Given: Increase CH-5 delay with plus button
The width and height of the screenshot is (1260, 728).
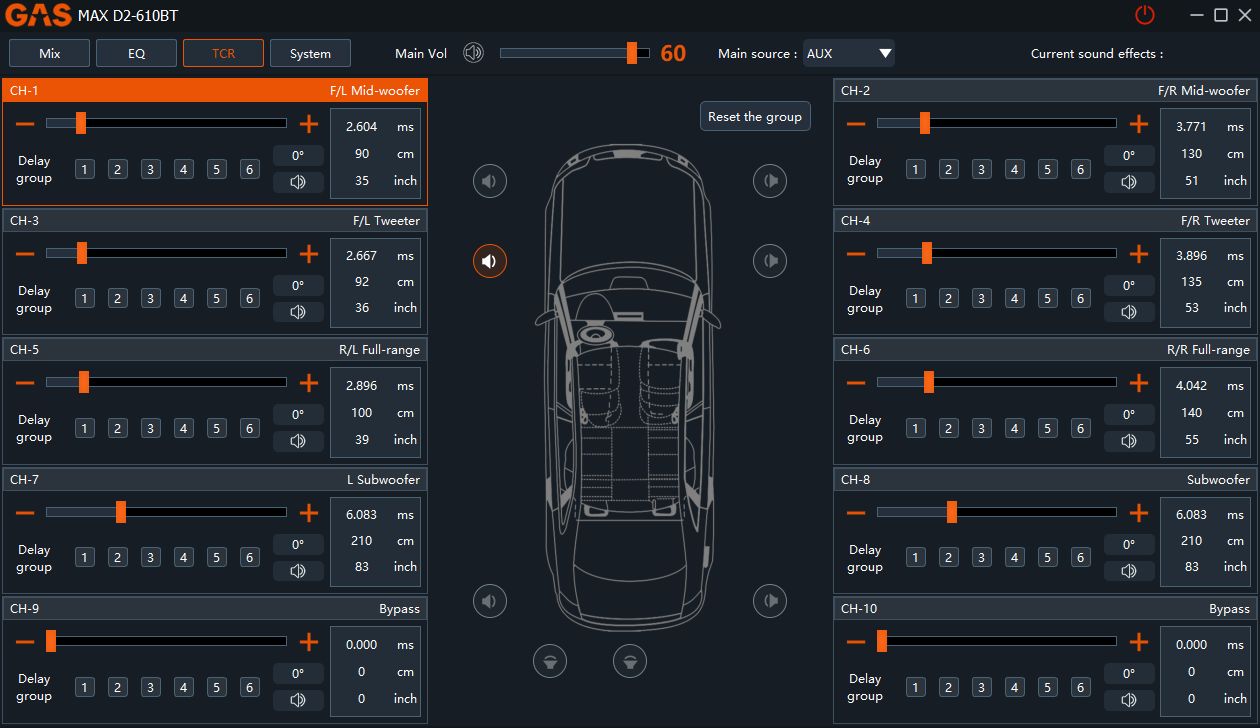Looking at the screenshot, I should [309, 383].
